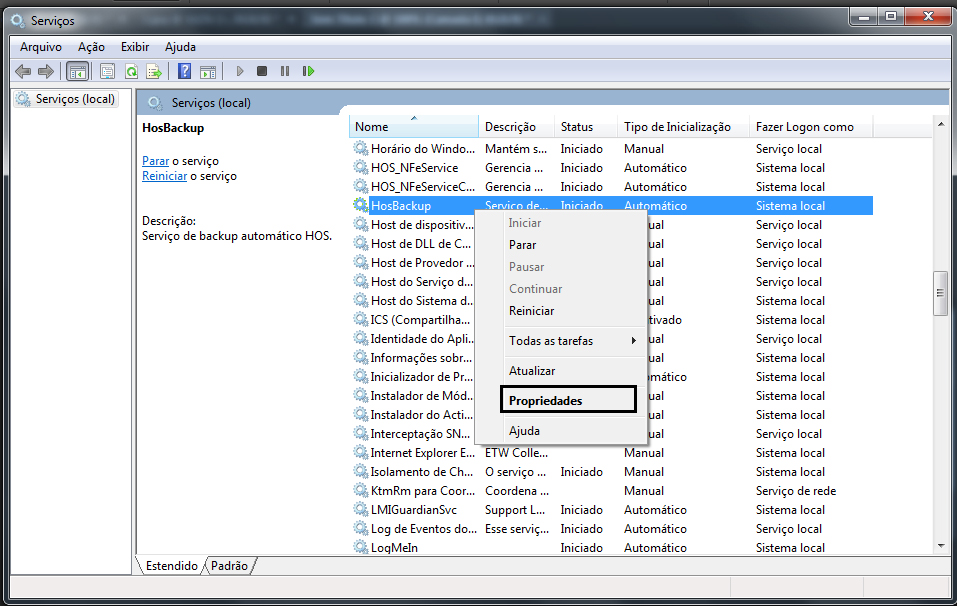The width and height of the screenshot is (957, 606).
Task: Click the Pause service toolbar icon
Action: pyautogui.click(x=285, y=71)
